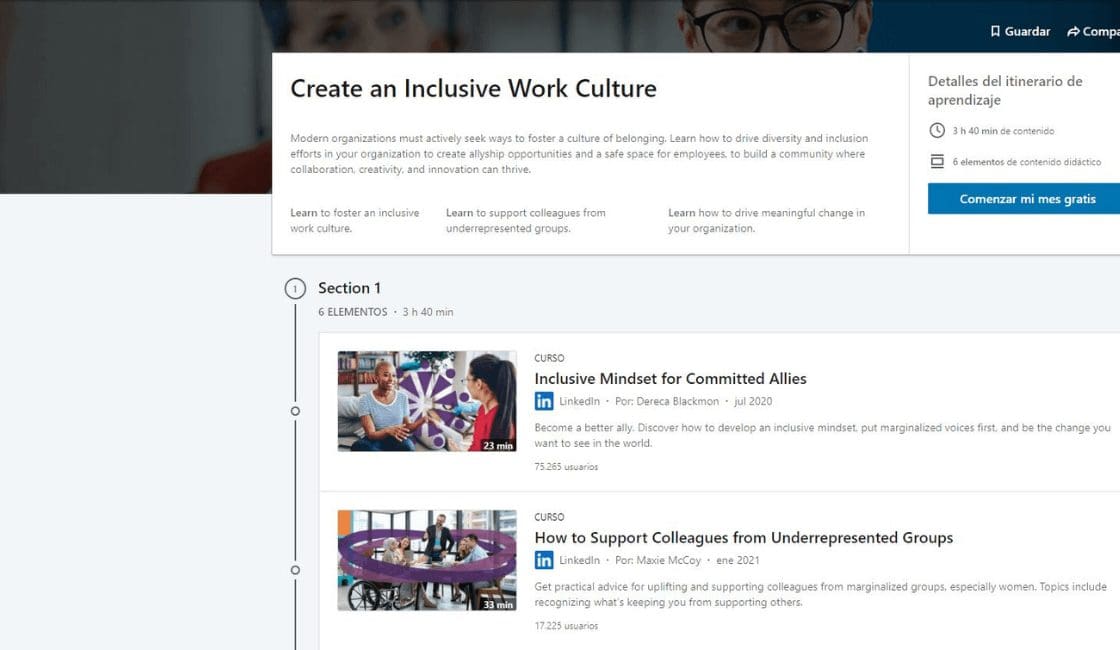Click the 17.225 usuarios label

coord(566,625)
